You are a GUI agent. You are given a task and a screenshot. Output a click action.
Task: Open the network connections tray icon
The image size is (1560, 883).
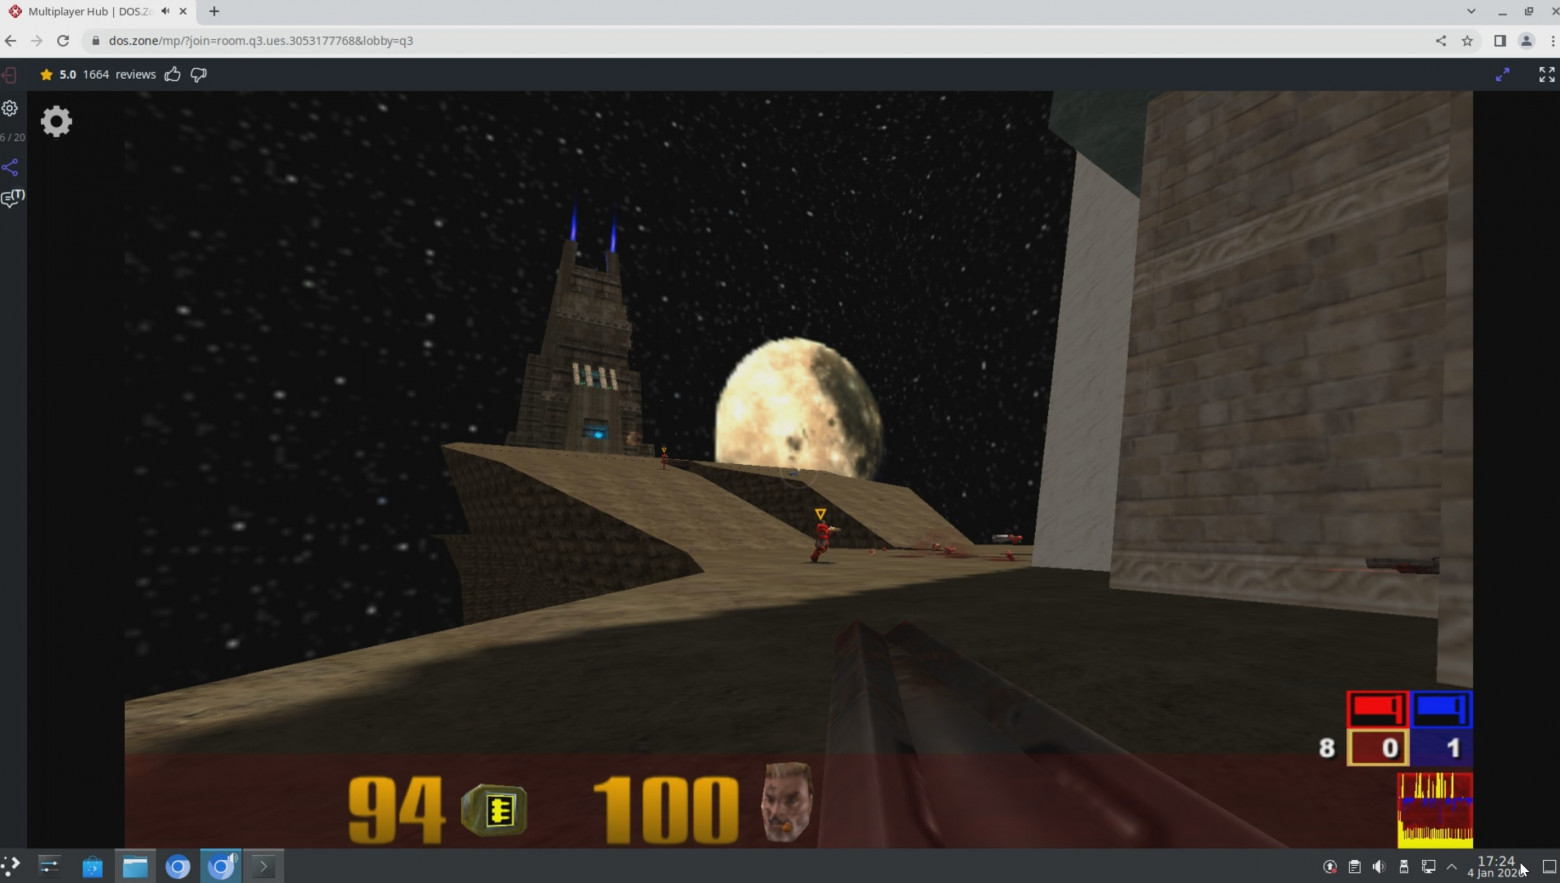[x=1428, y=867]
